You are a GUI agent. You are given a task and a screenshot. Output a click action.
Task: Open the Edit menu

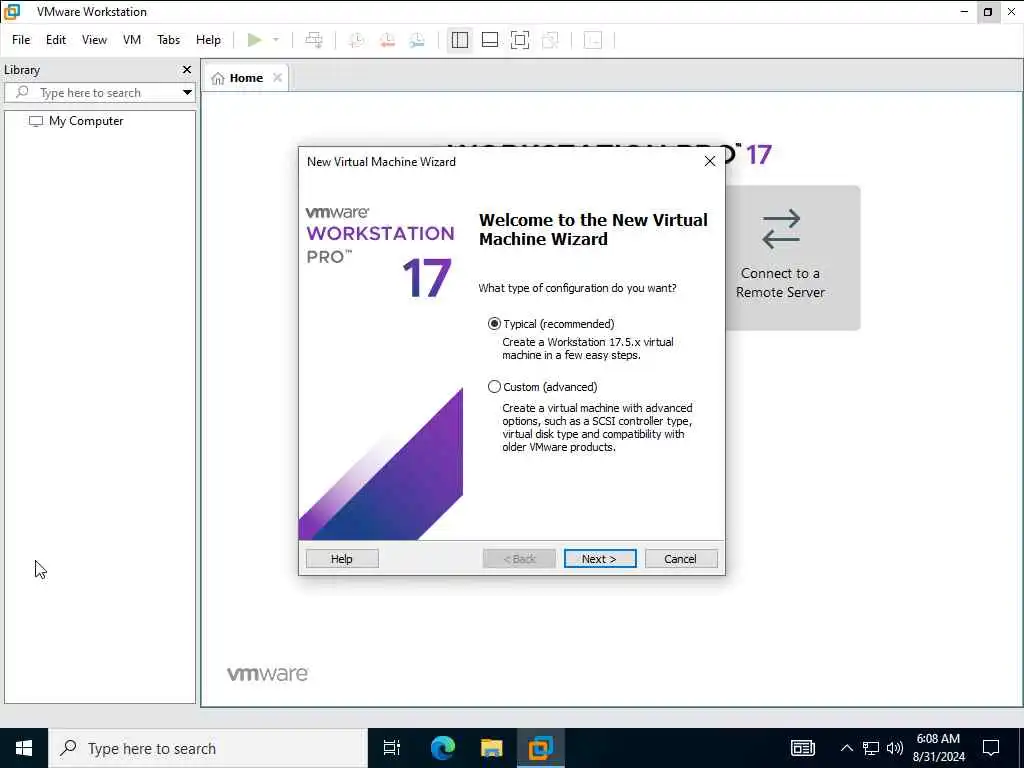(x=56, y=40)
